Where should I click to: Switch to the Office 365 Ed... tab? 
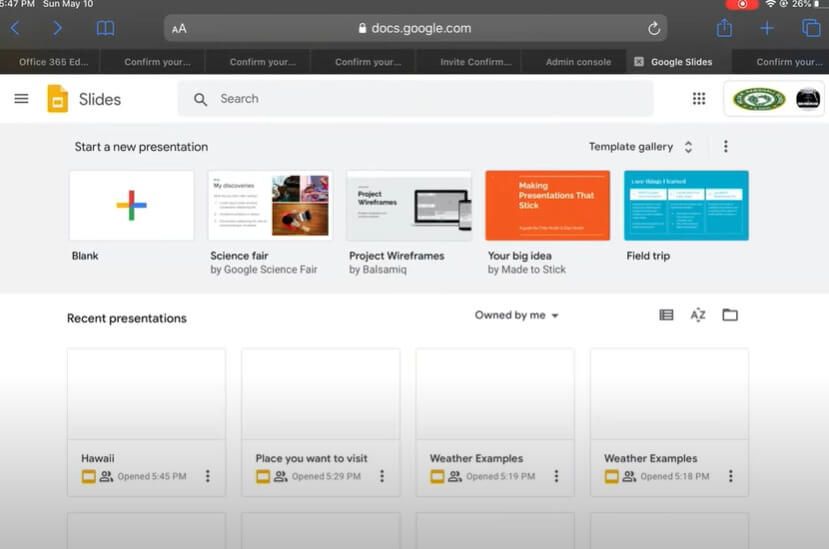tap(50, 62)
